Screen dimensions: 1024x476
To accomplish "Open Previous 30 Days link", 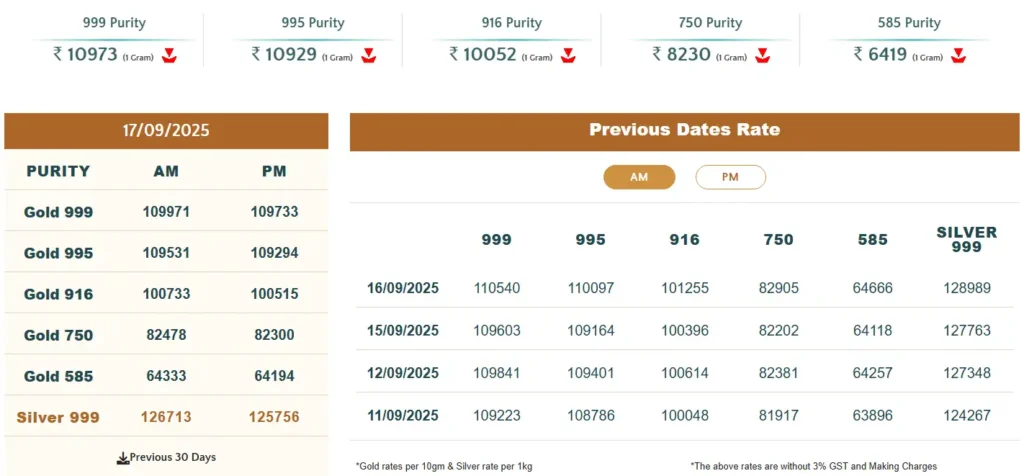I will (172, 458).
